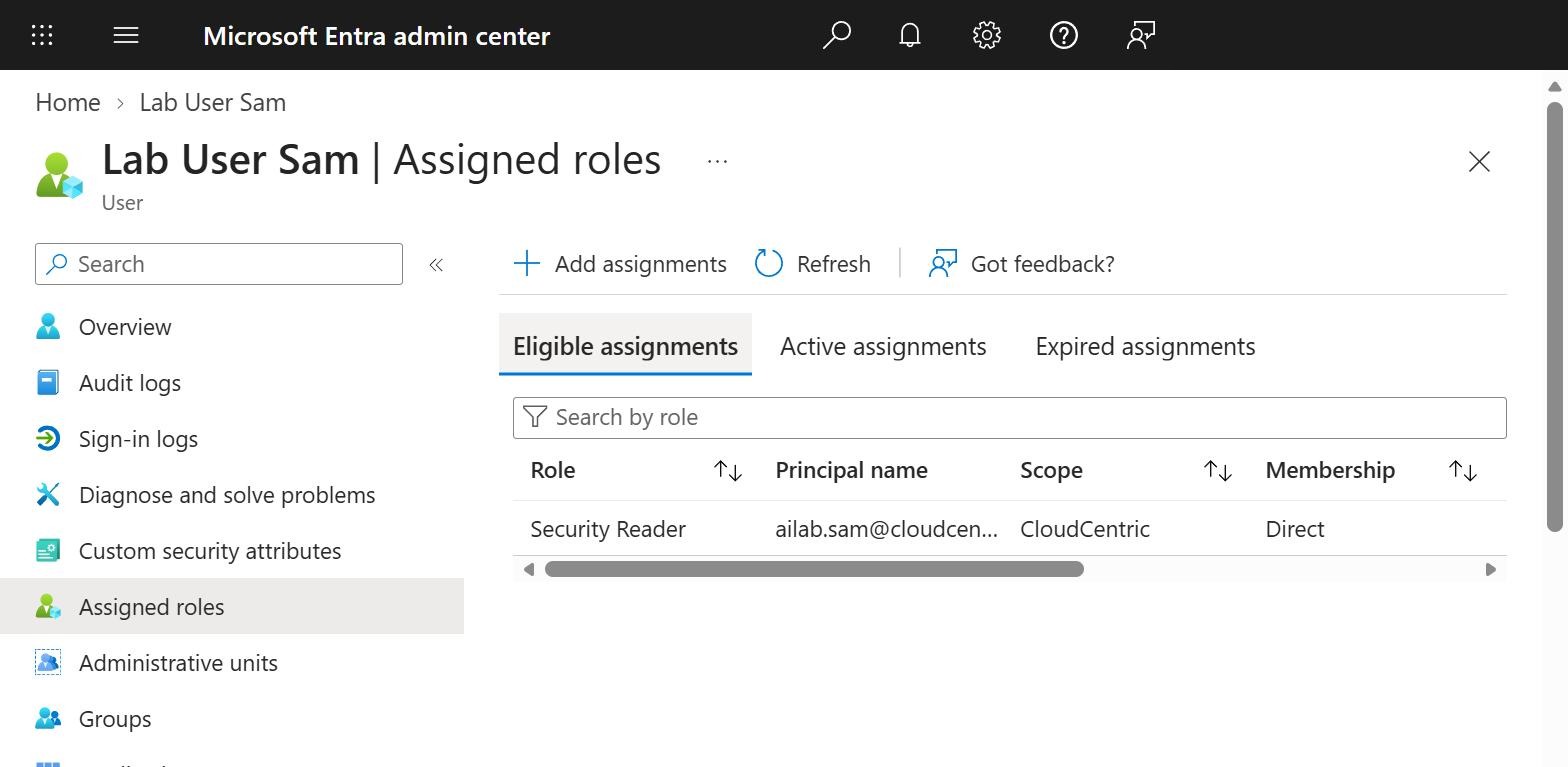Screen dimensions: 1568x767
Task: Go to Home breadcrumb
Action: point(68,102)
